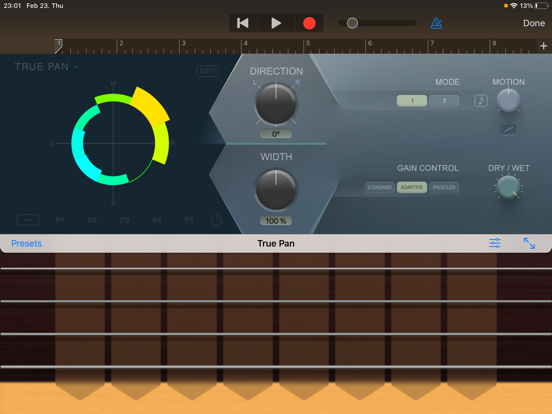Open the three-dots preset menu
This screenshot has width=552, height=414.
(x=28, y=220)
